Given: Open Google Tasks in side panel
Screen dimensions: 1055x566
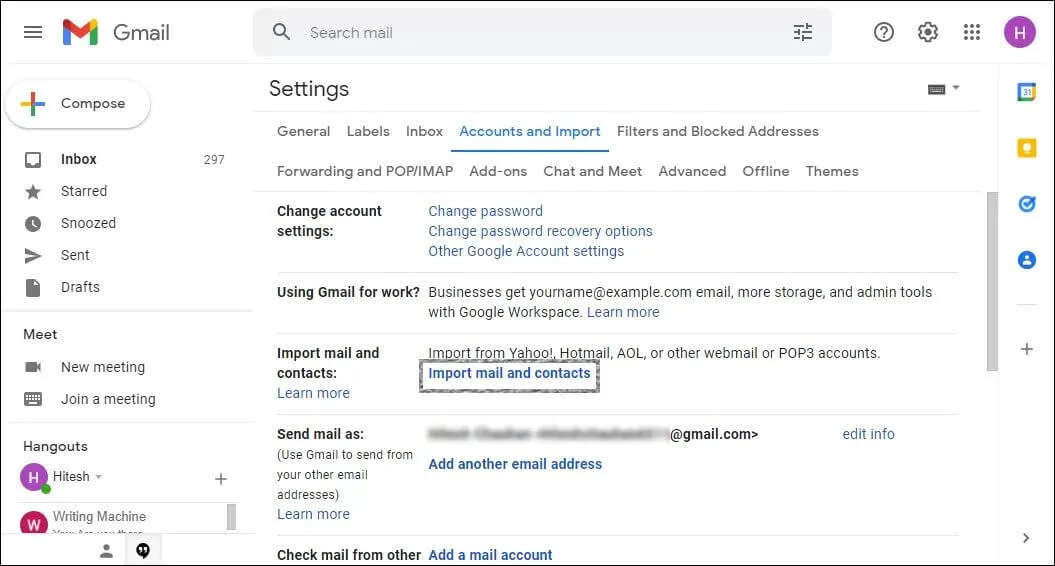Looking at the screenshot, I should pos(1026,204).
